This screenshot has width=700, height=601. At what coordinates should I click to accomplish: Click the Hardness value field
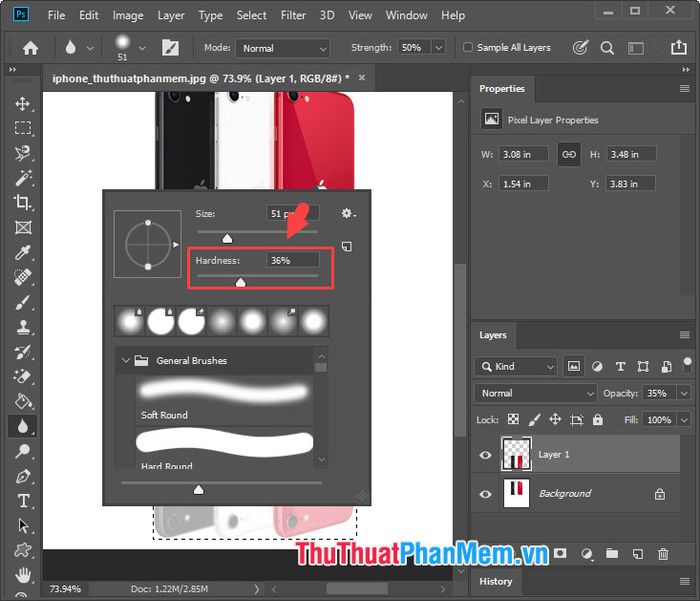(293, 260)
